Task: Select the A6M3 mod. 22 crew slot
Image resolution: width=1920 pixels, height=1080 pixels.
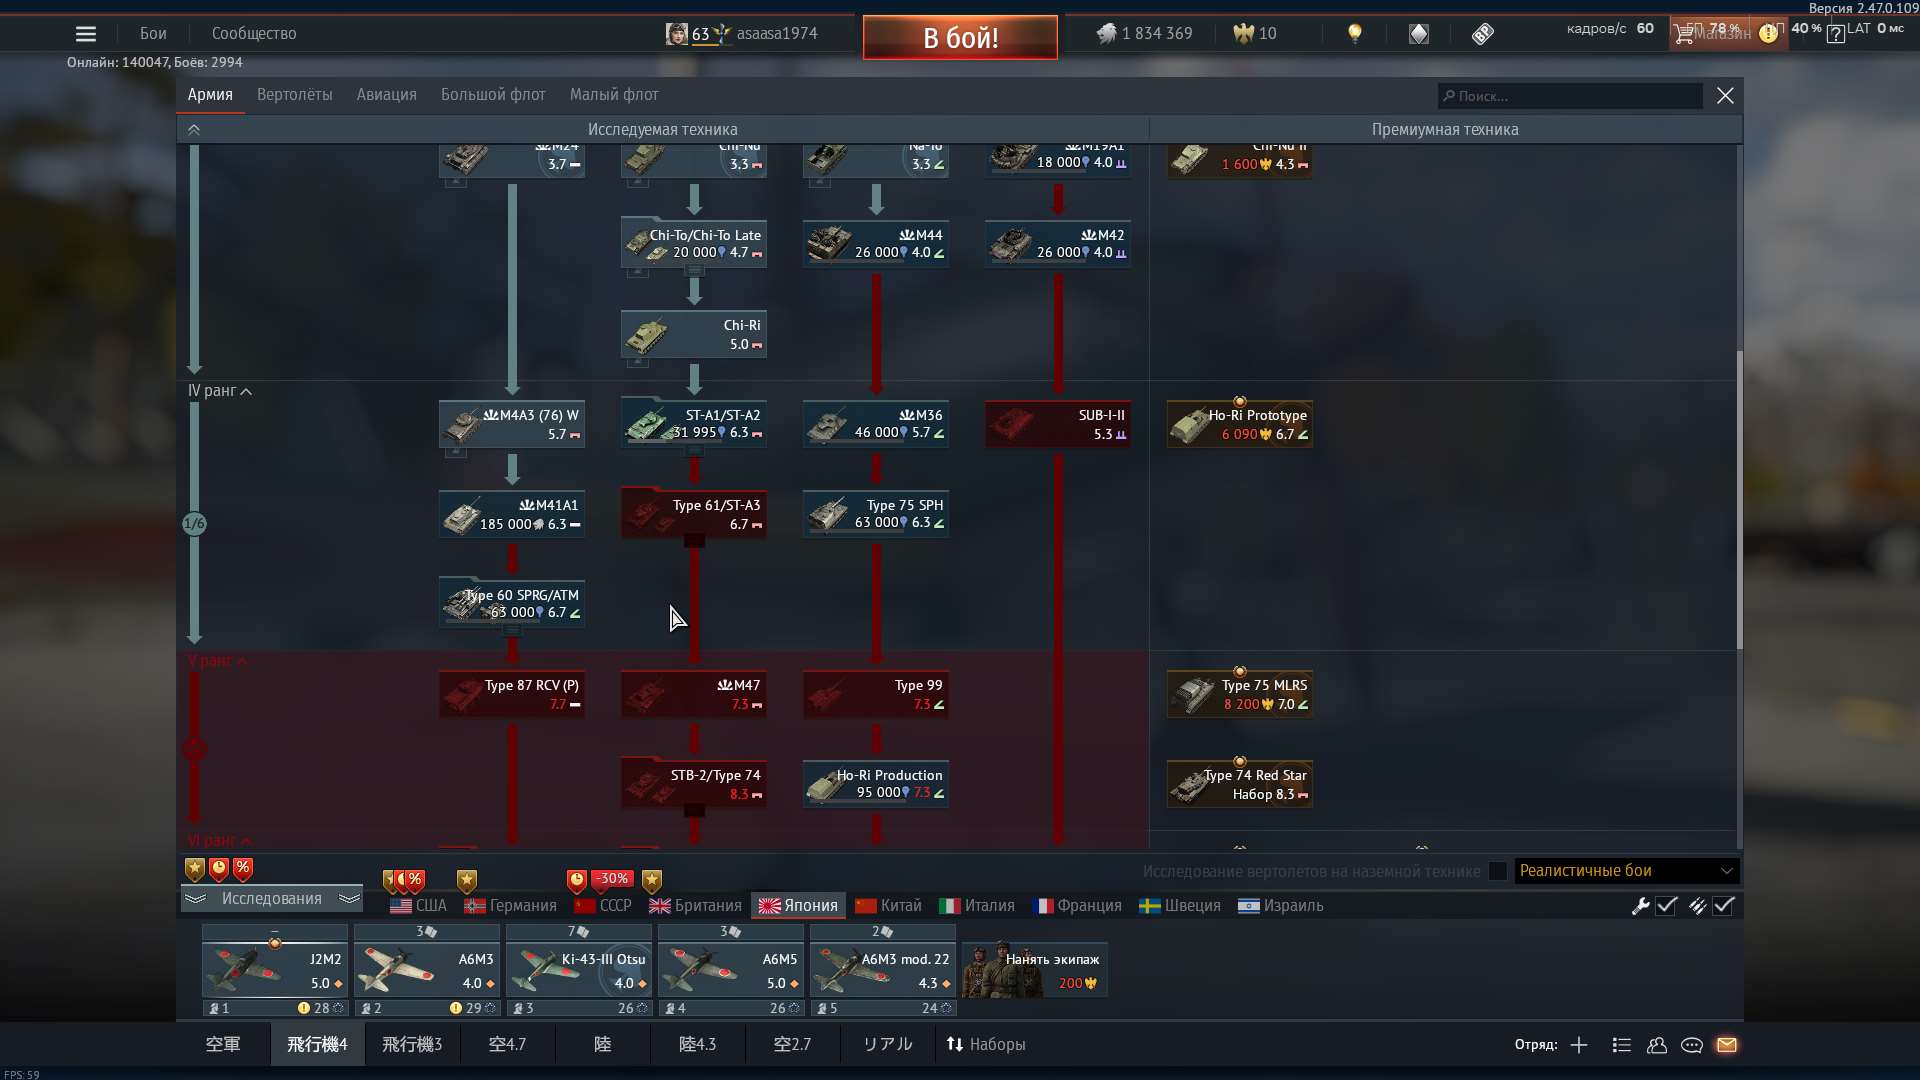Action: 883,971
